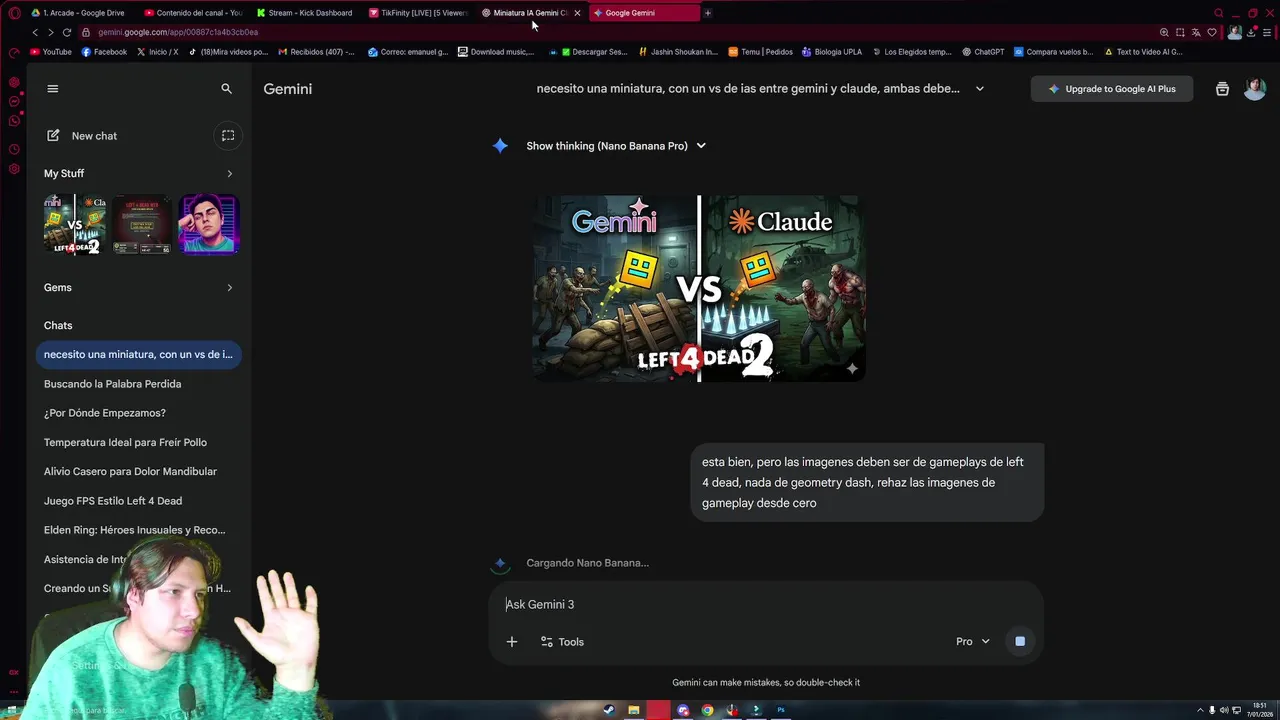This screenshot has height=720, width=1280.
Task: Go back in browser history
Action: (x=35, y=32)
